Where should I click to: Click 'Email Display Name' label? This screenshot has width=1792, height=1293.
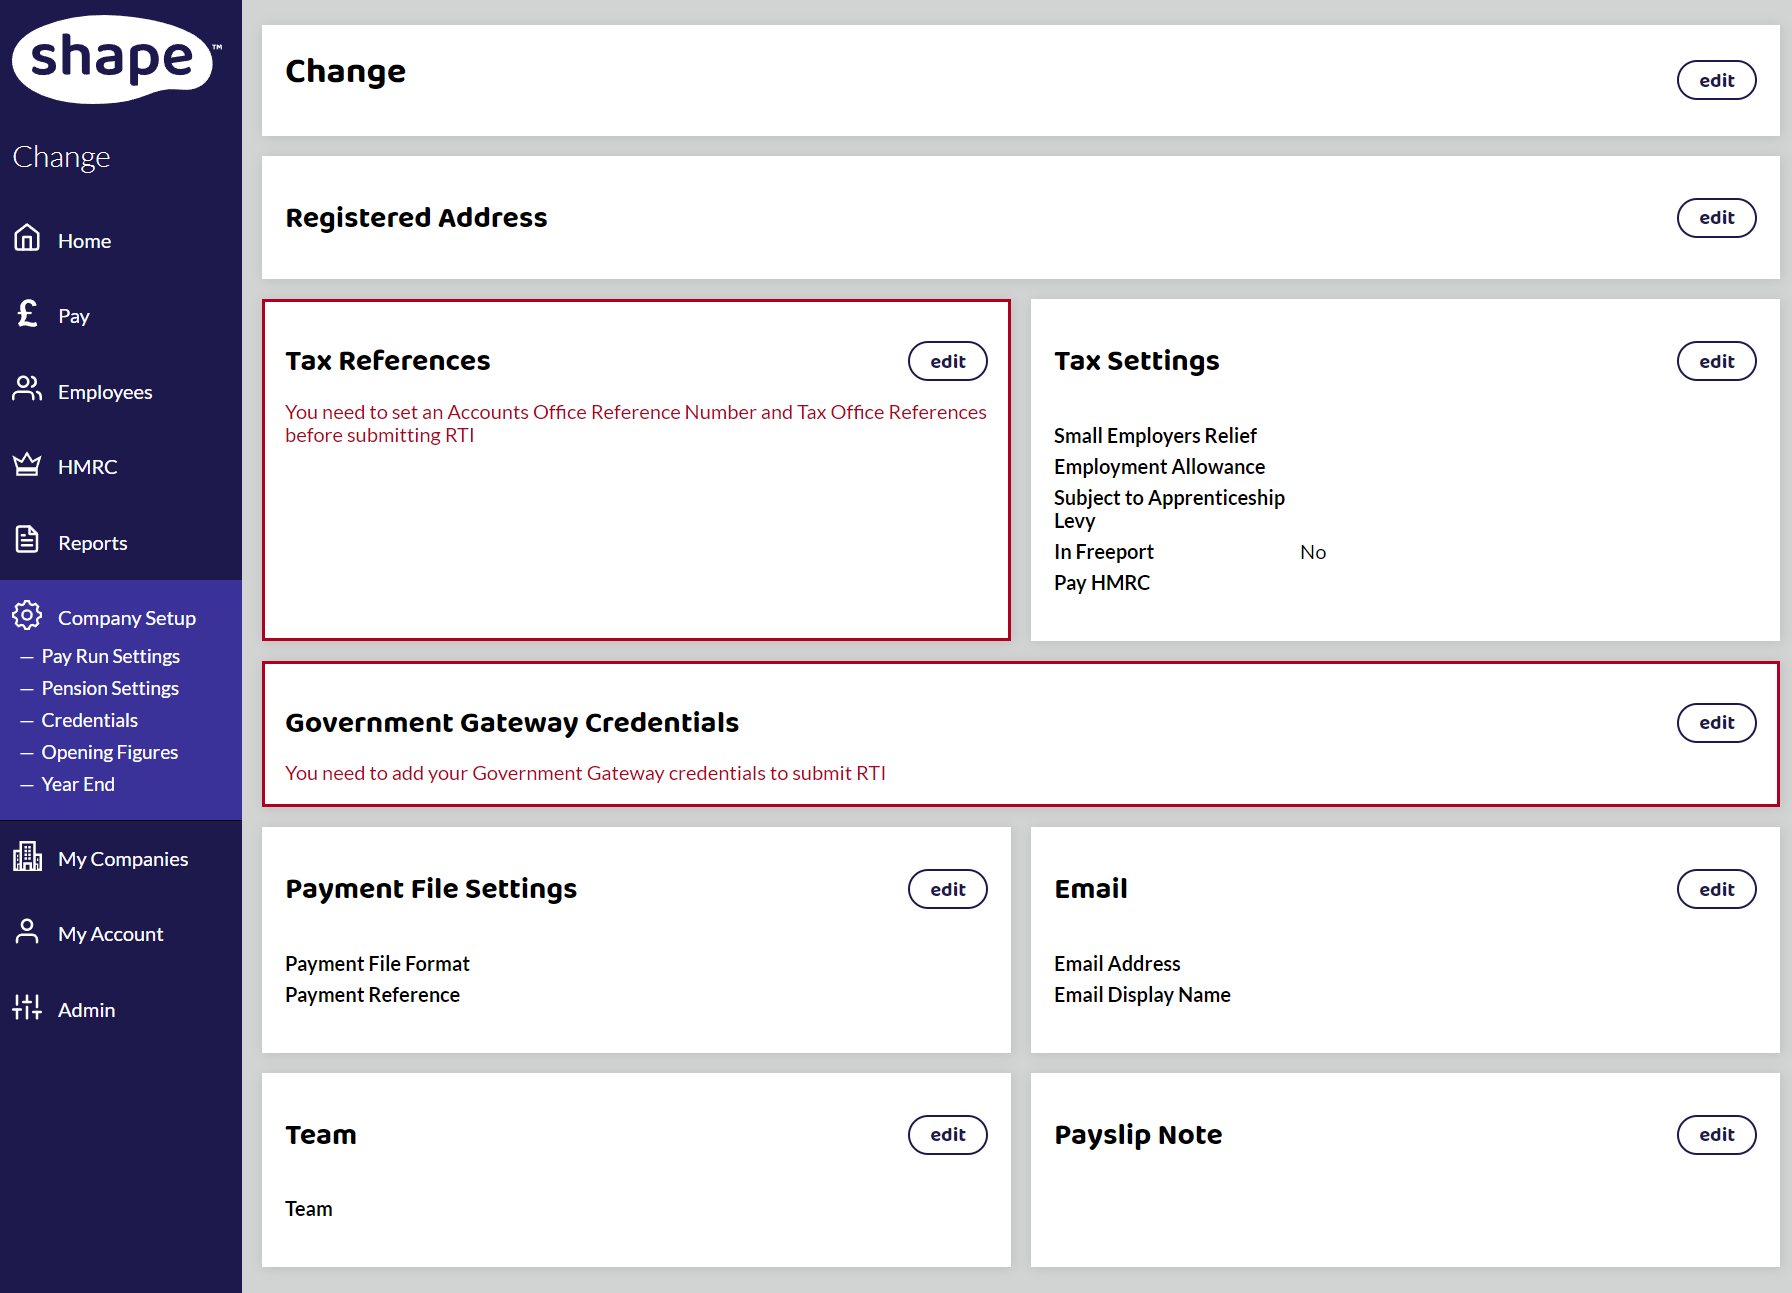tap(1142, 995)
